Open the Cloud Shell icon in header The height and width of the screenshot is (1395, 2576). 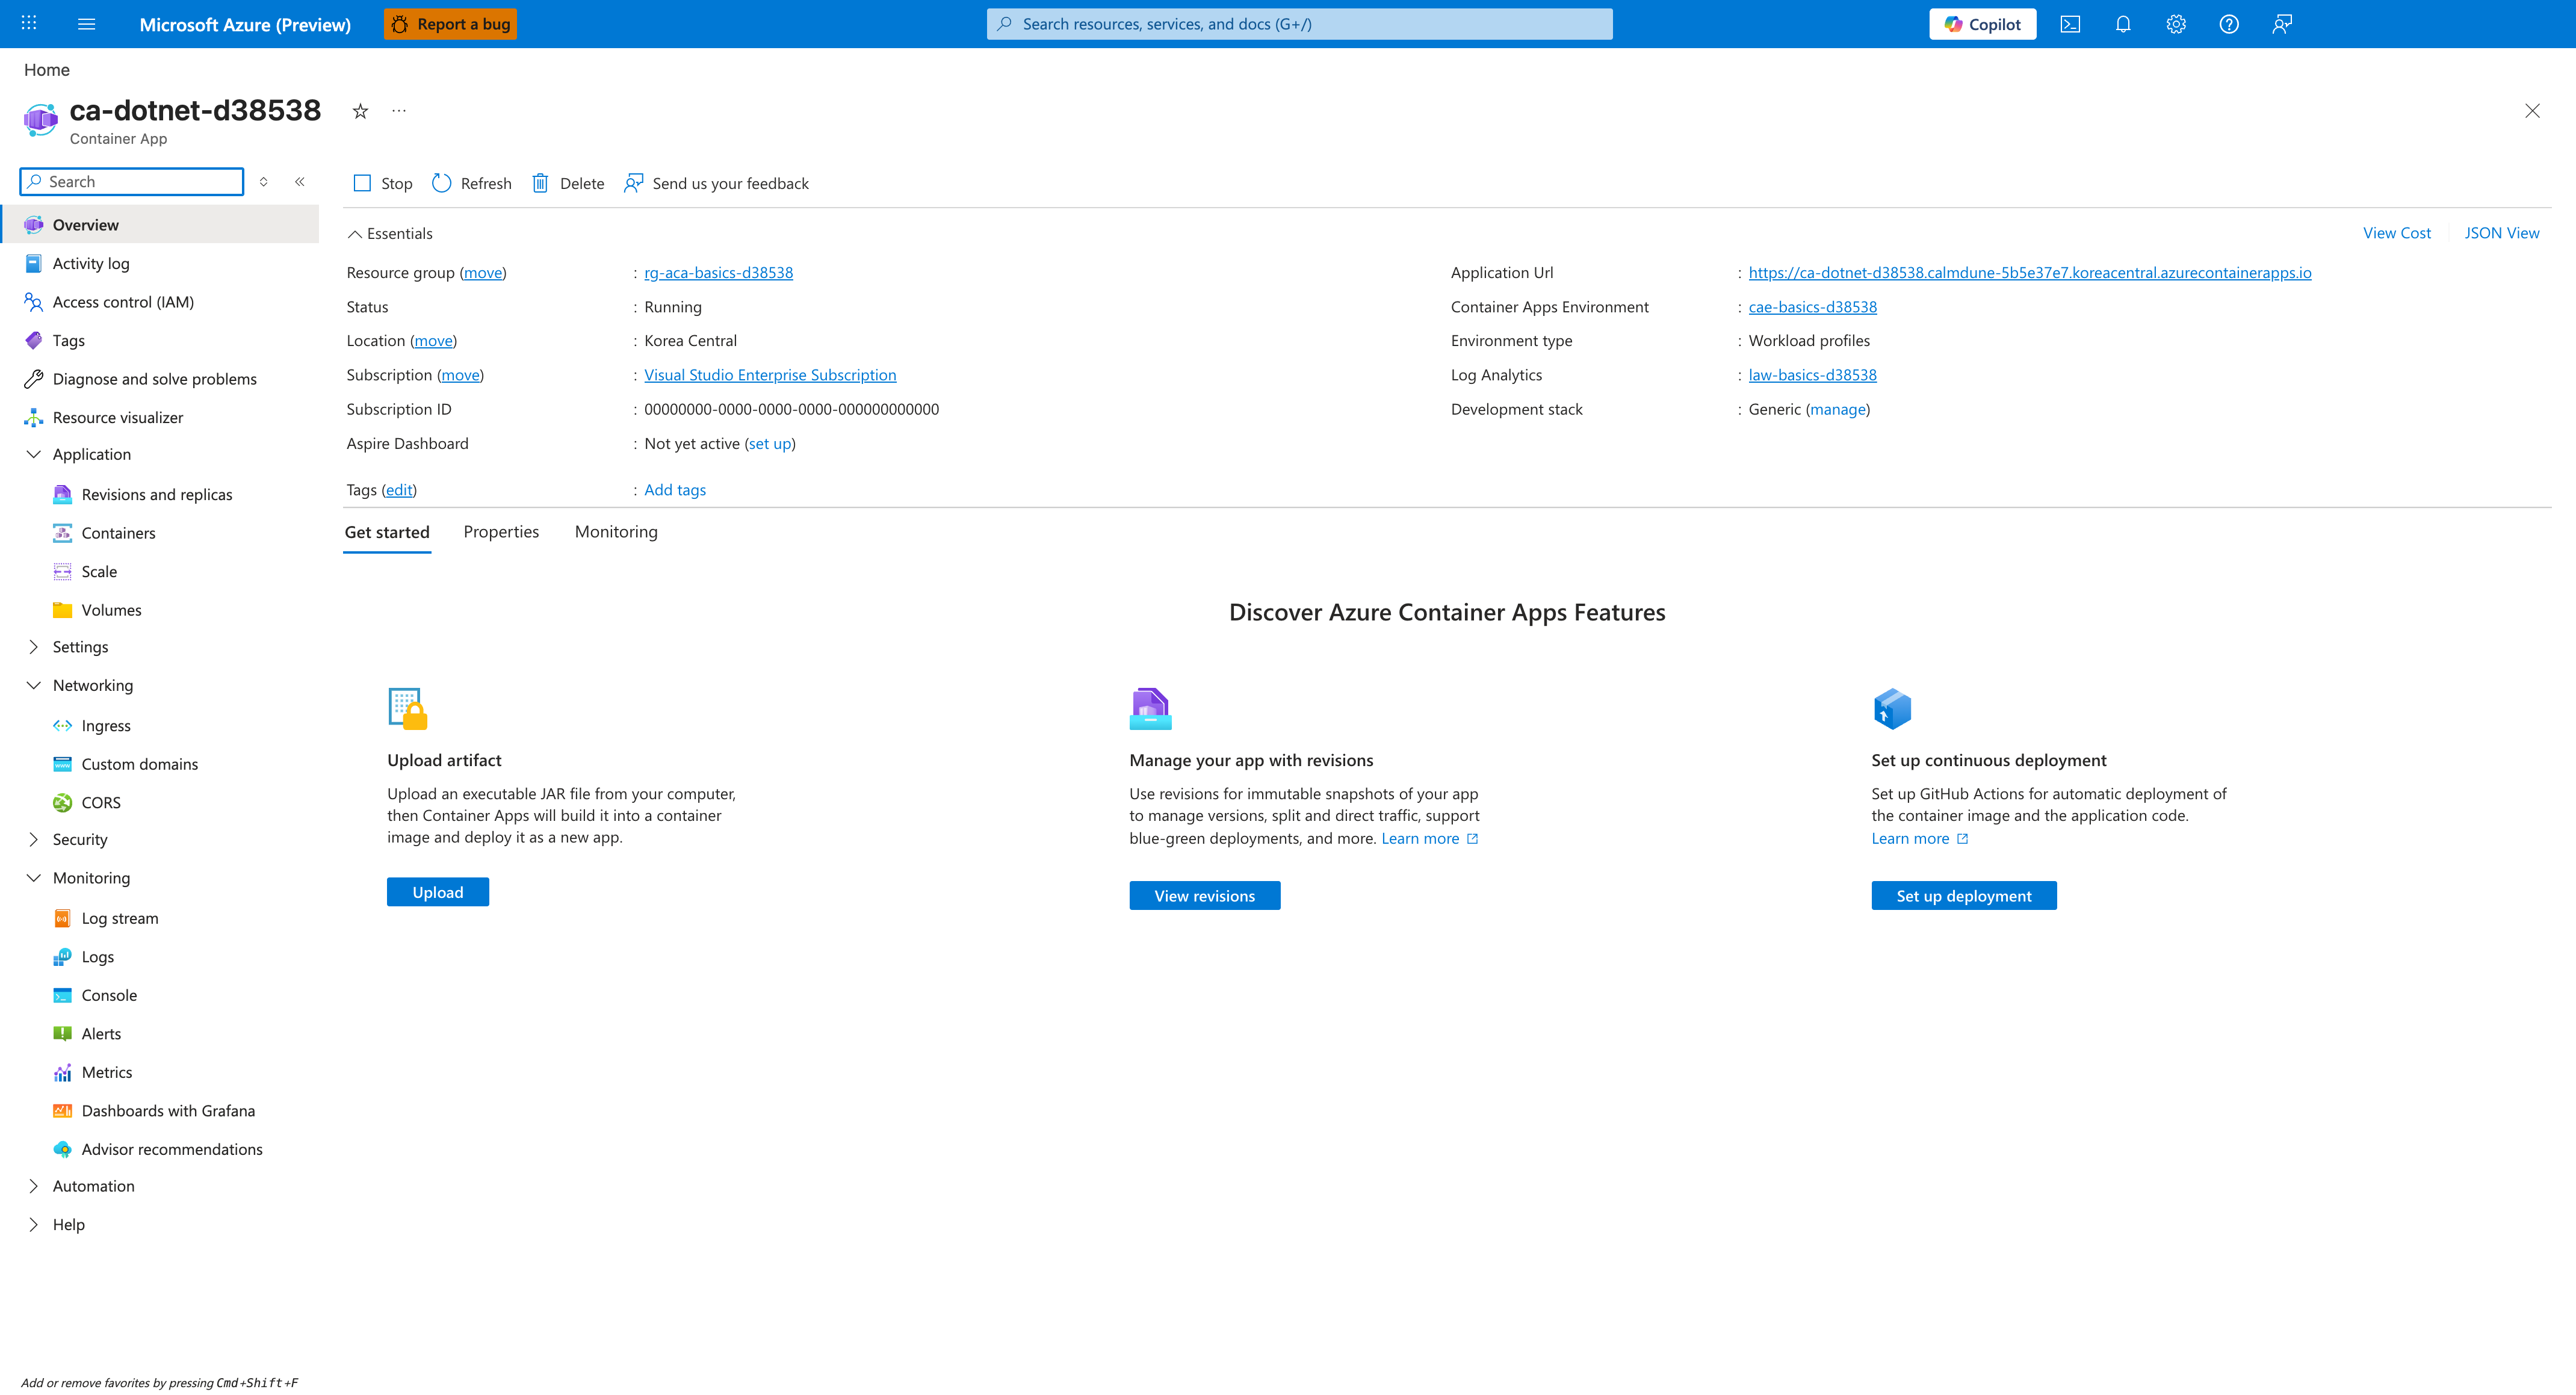[x=2070, y=24]
